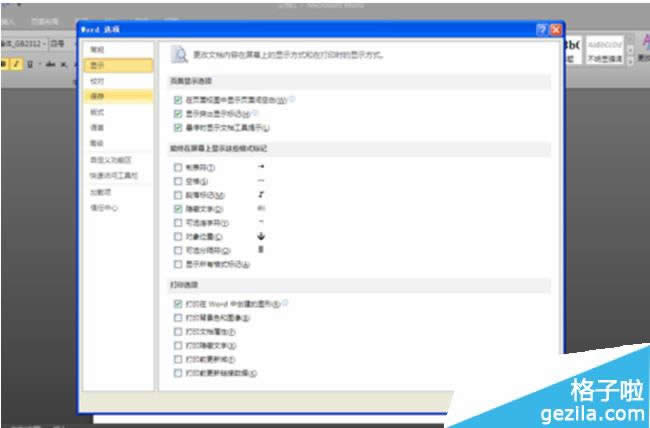
Task: Click the Strikethrough button in Word ribbon
Action: 51,64
